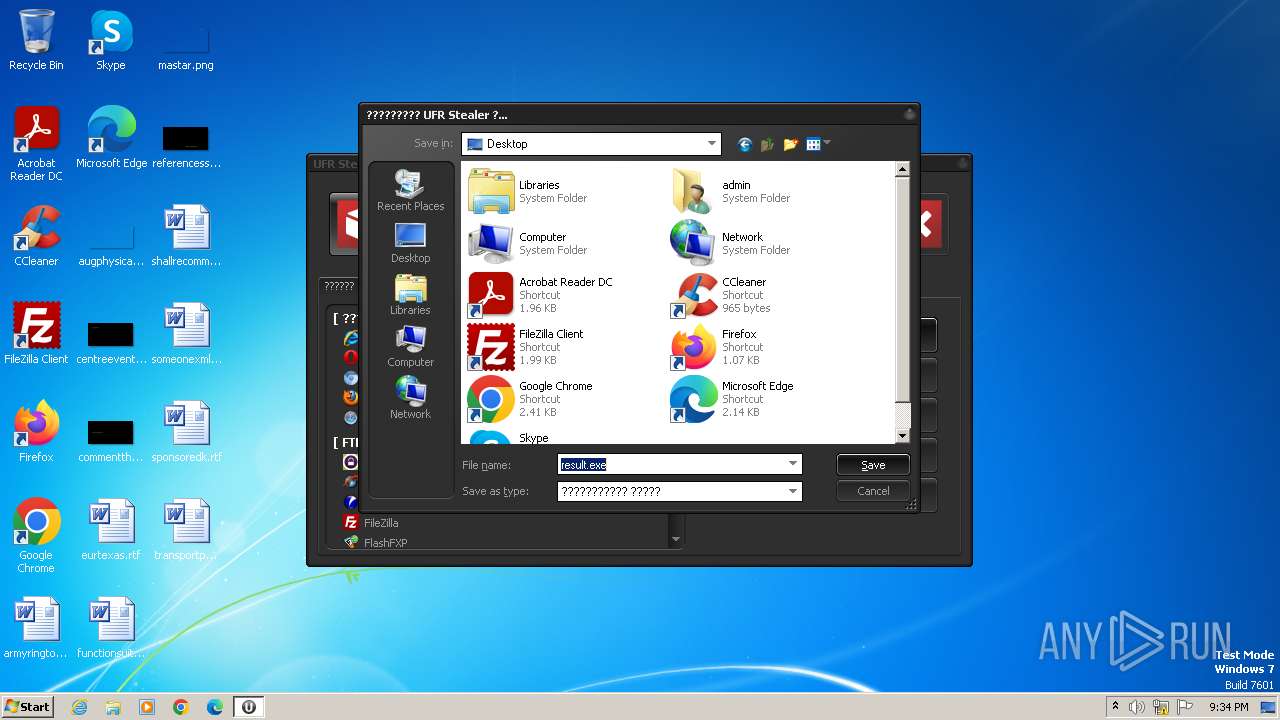
Task: Open Windows Explorer from the taskbar
Action: click(x=113, y=707)
